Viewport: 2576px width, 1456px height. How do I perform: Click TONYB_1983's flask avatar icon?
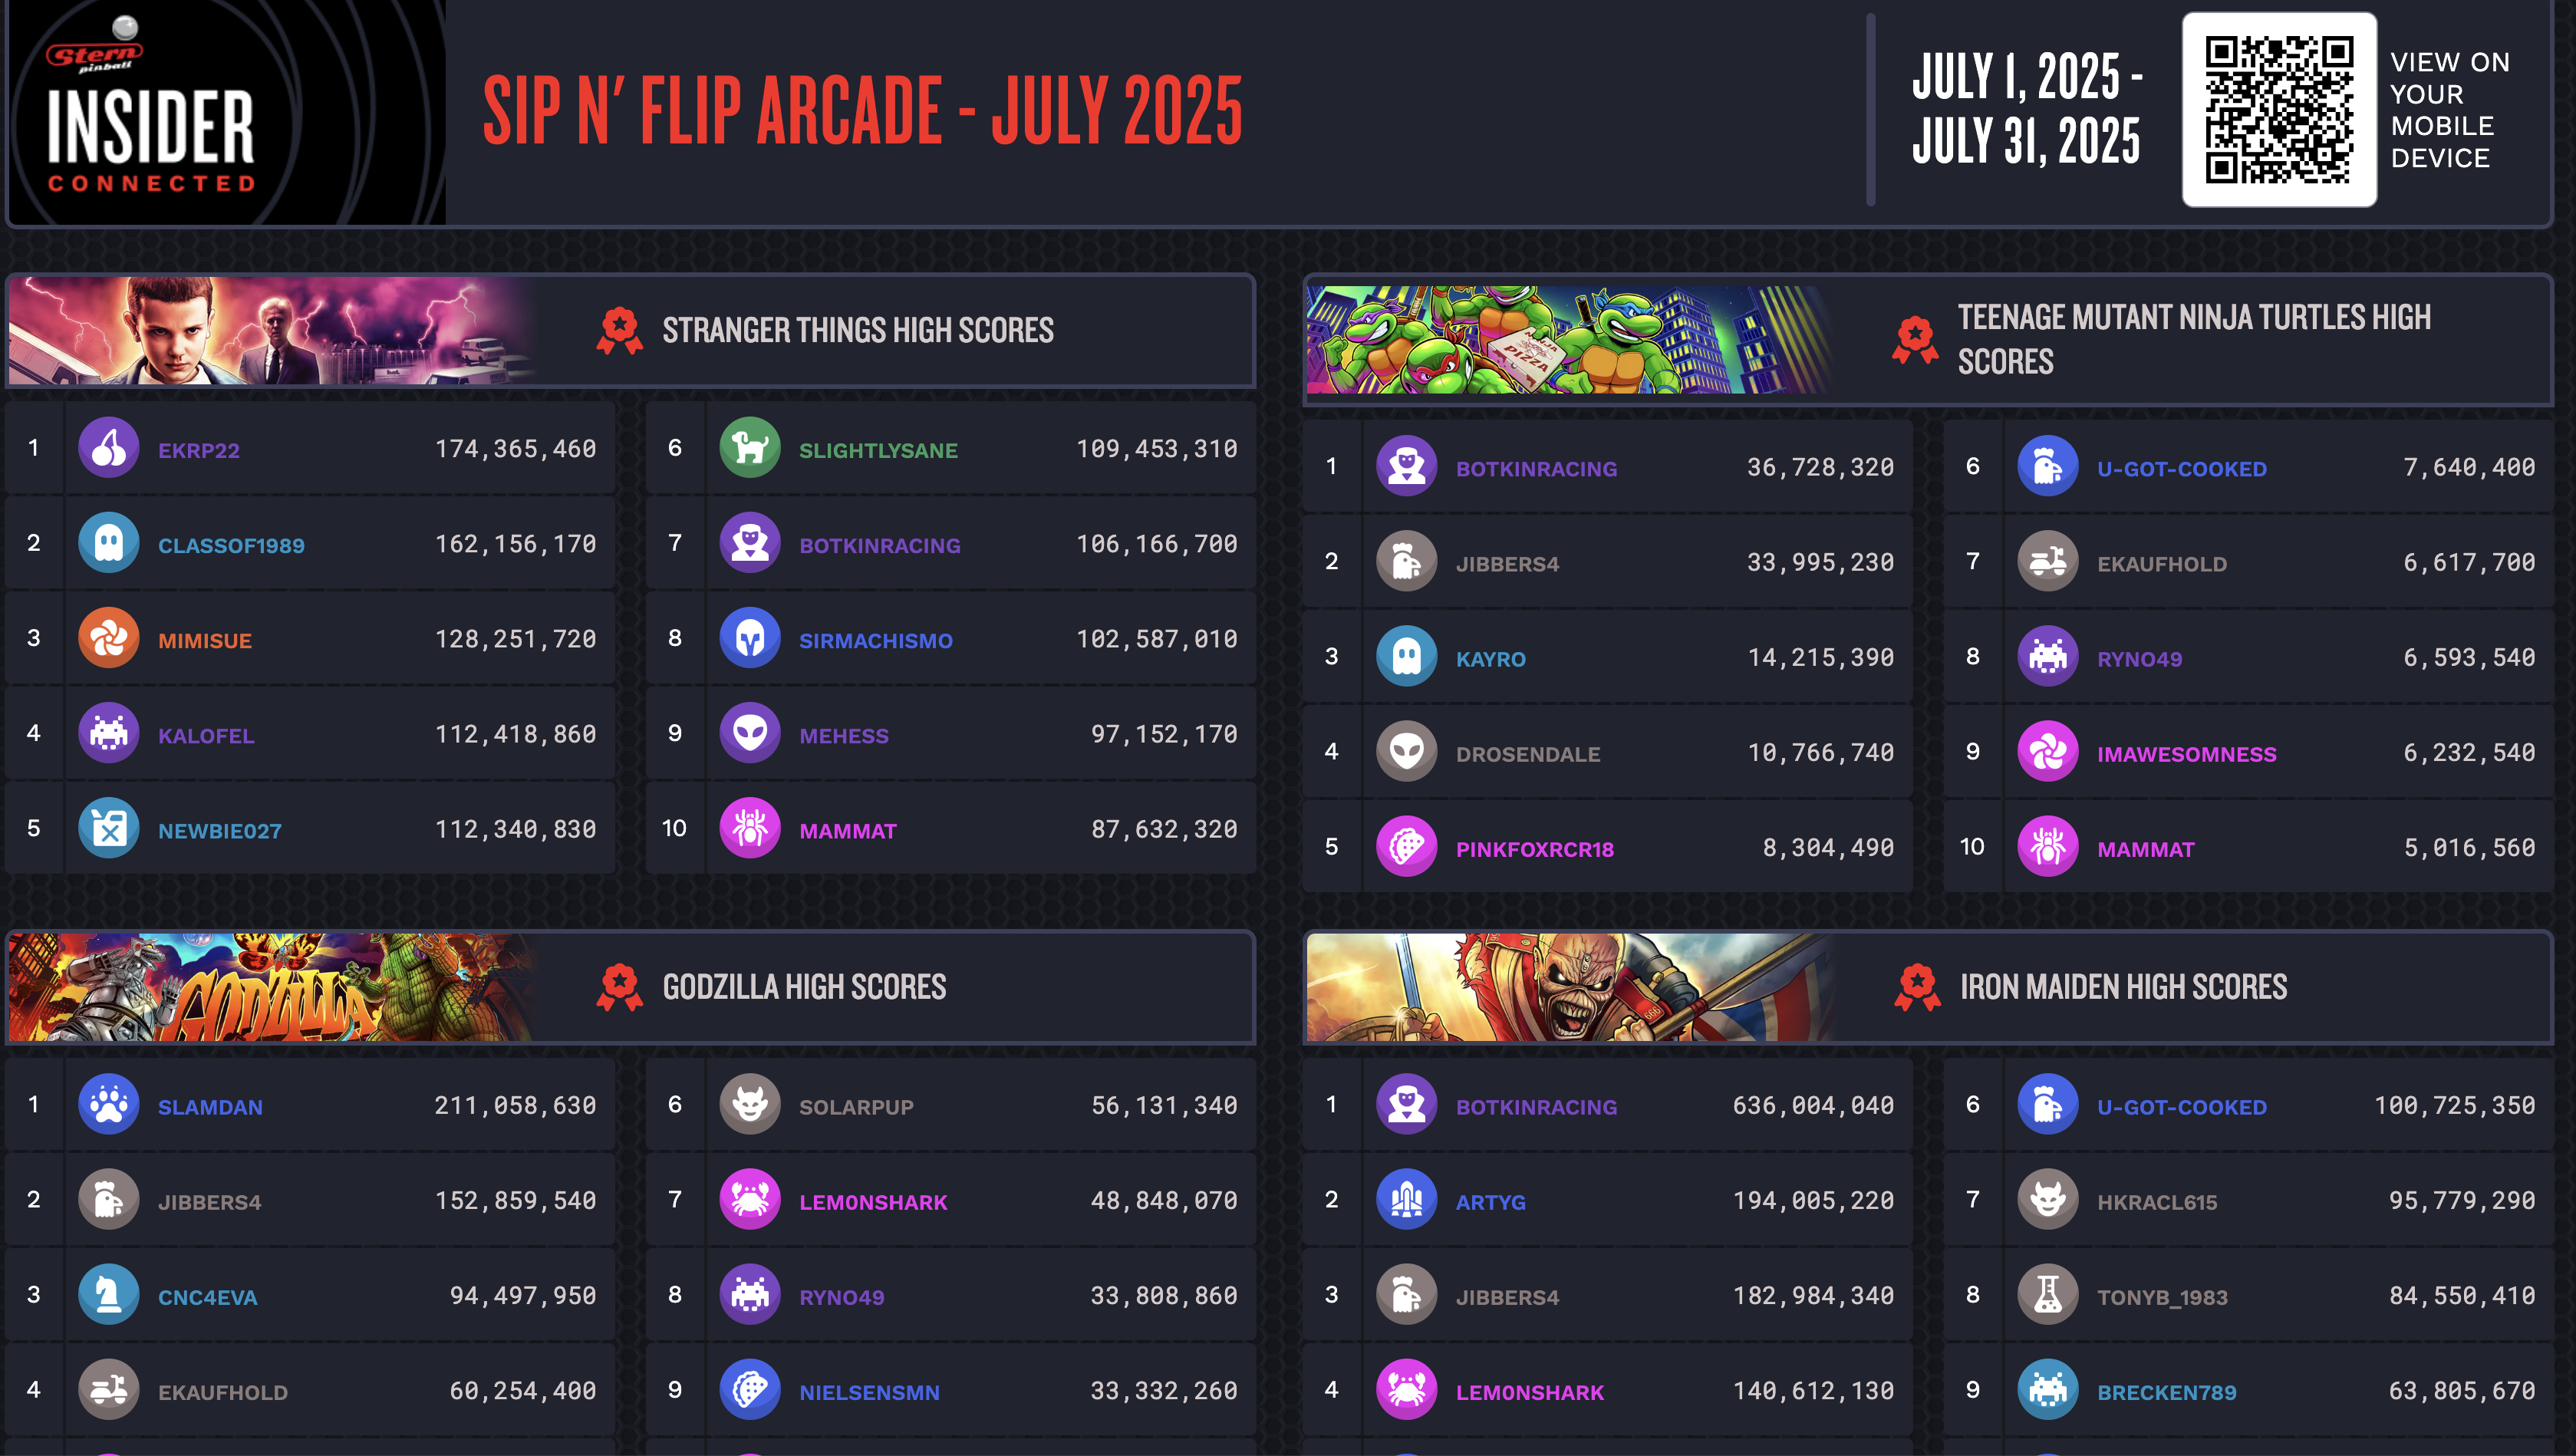pos(2048,1294)
